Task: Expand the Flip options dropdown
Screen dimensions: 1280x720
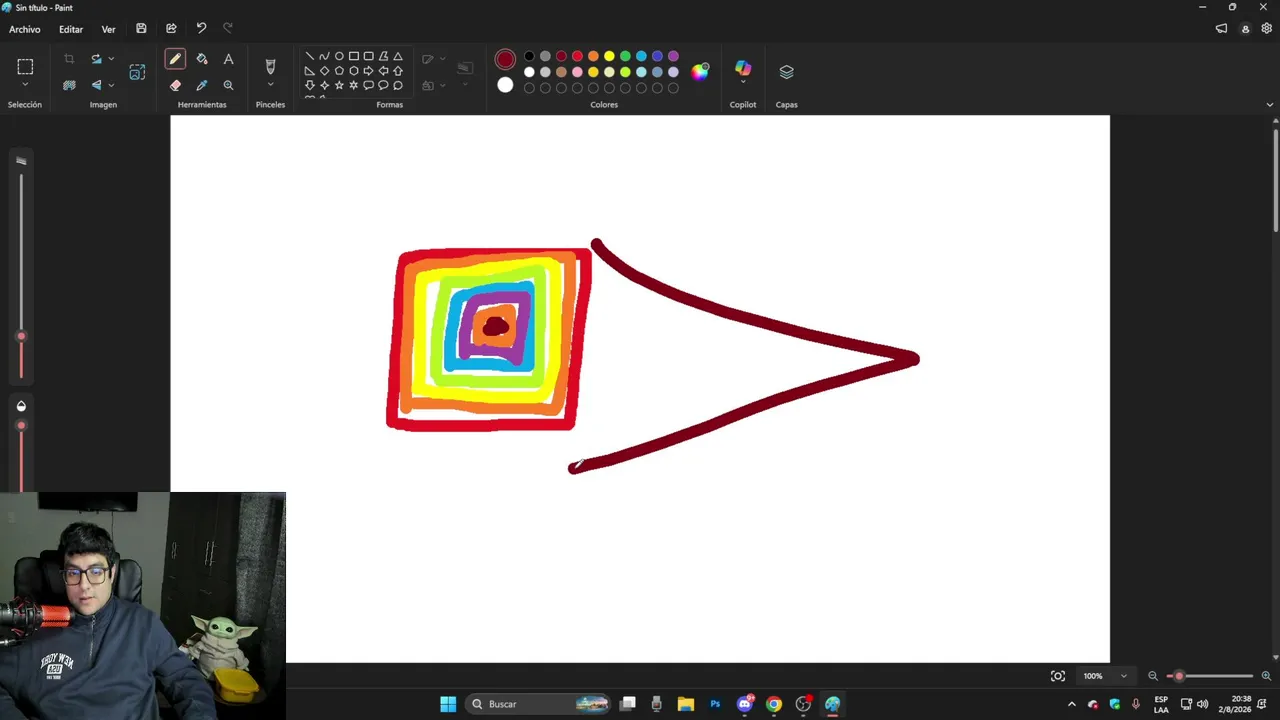Action: (x=111, y=85)
